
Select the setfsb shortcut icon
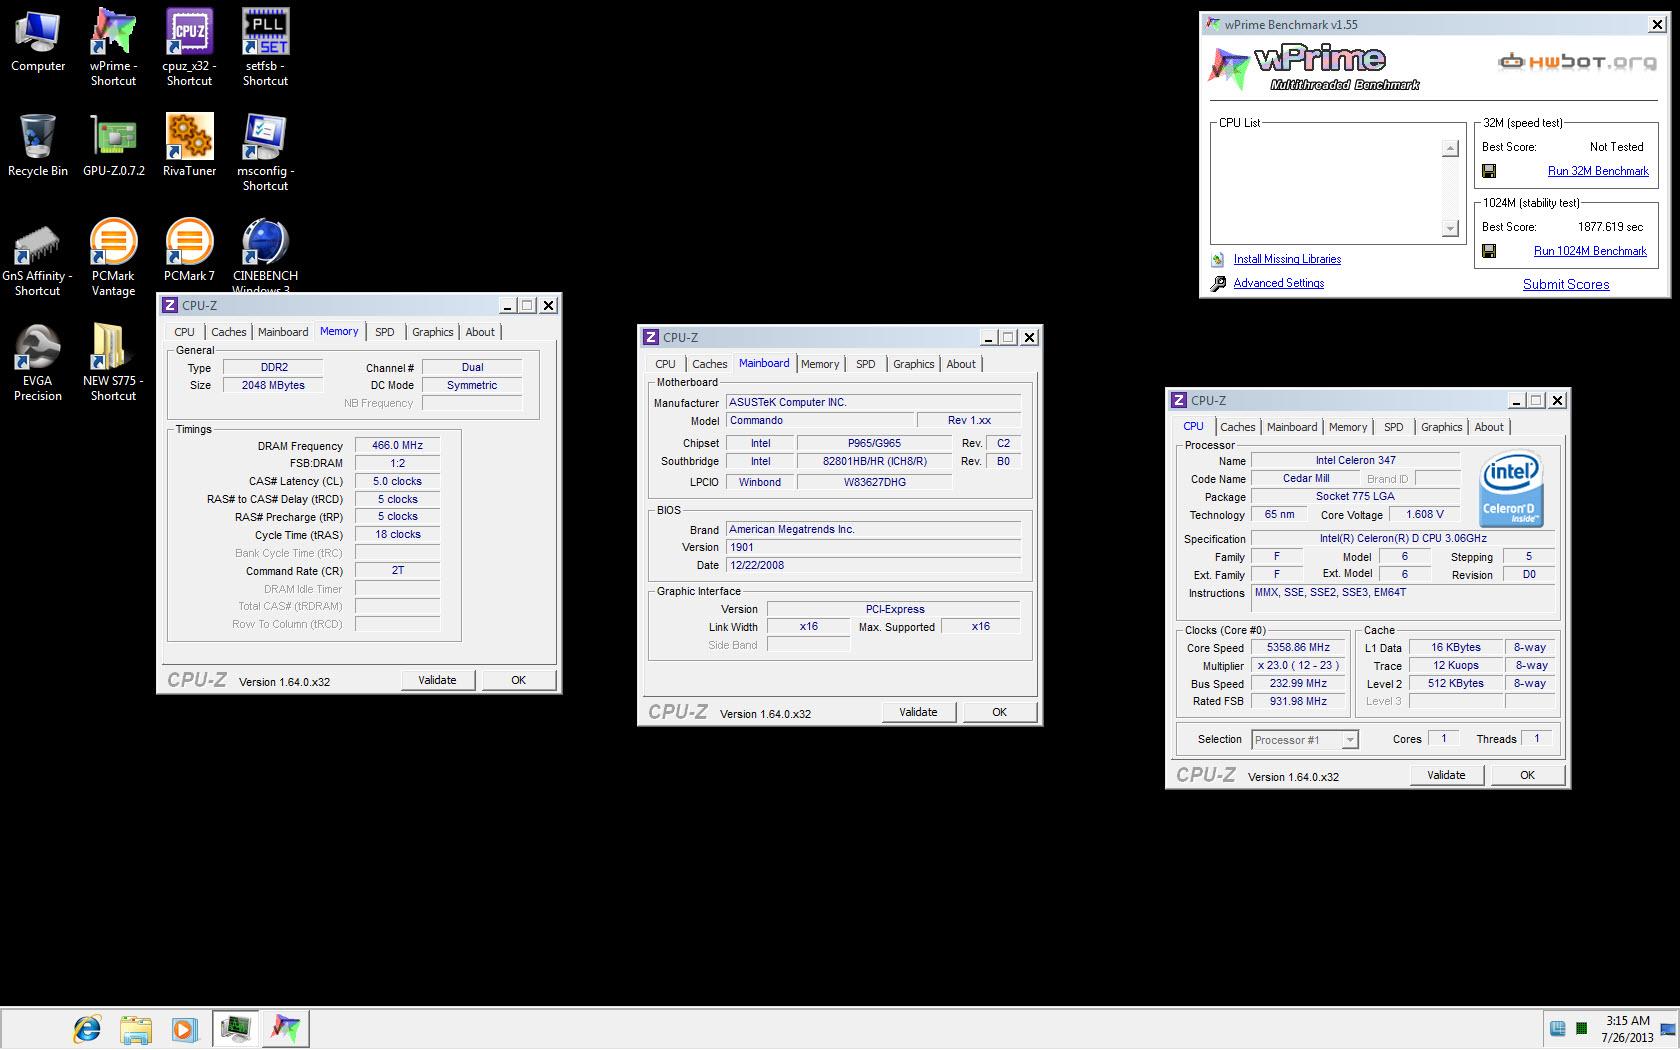point(265,47)
